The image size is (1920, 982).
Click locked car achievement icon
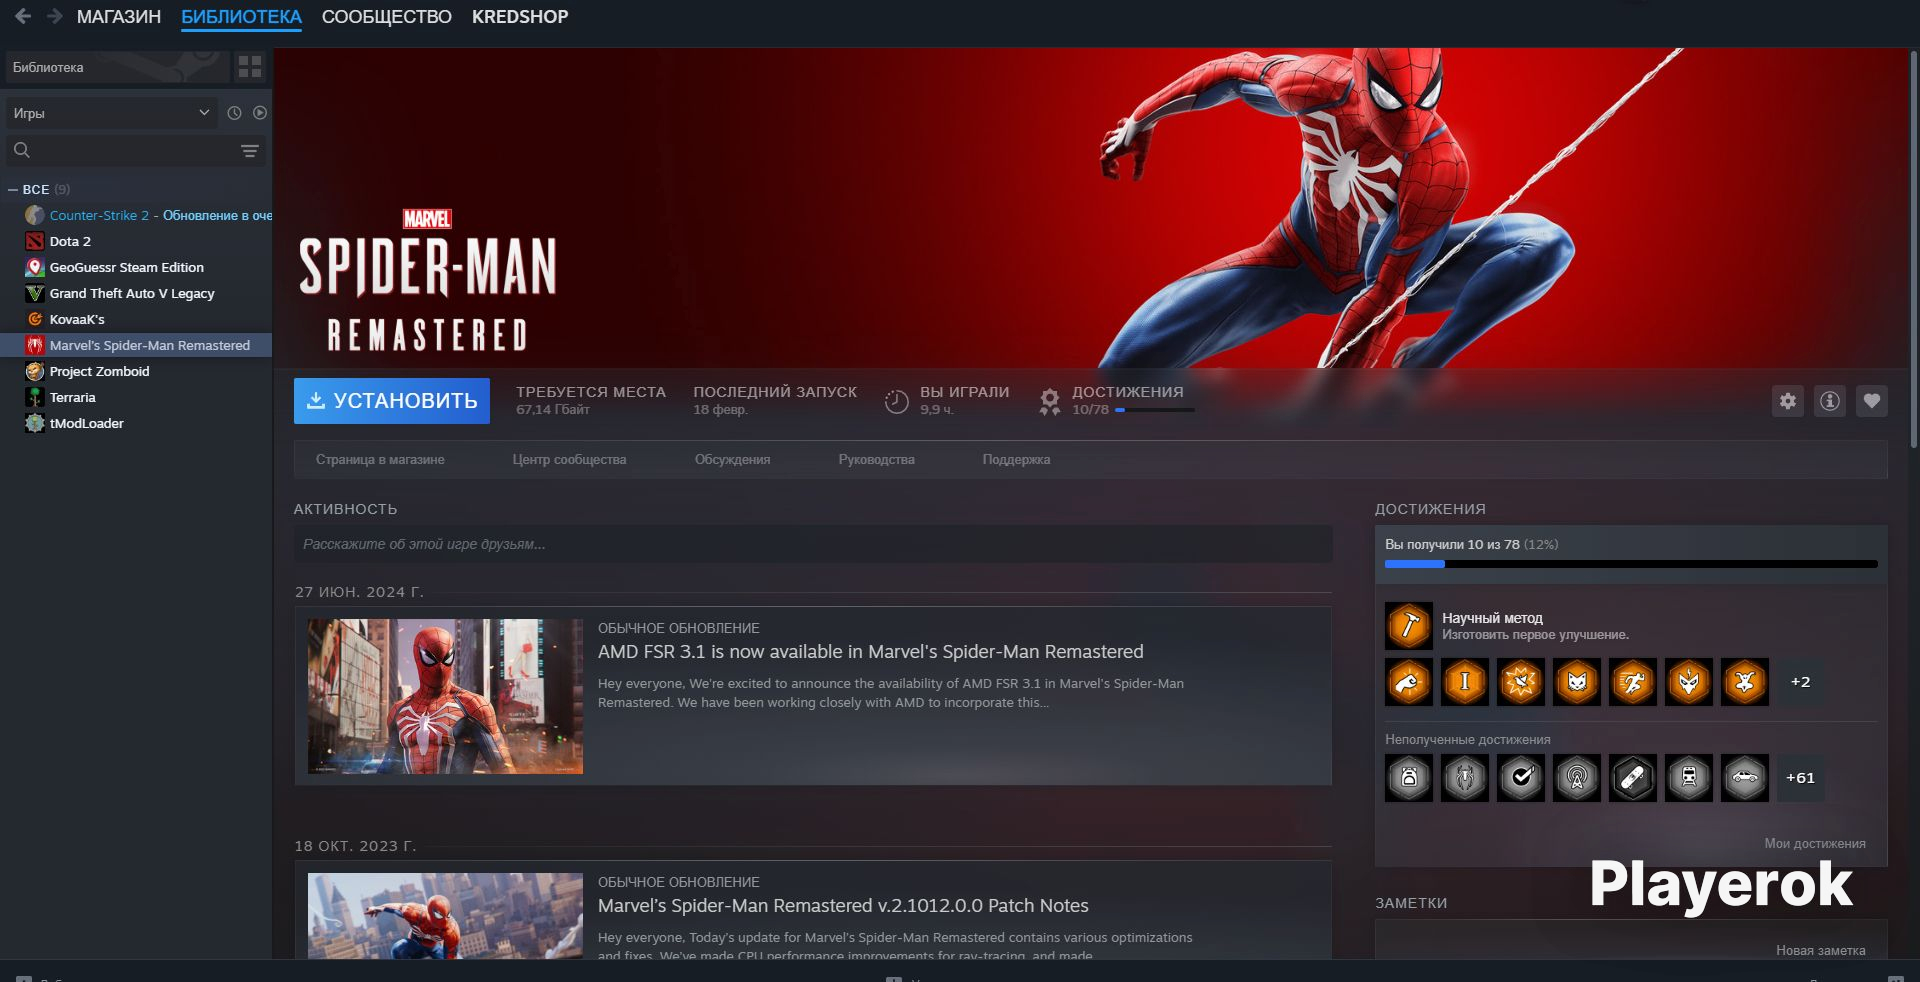1745,778
